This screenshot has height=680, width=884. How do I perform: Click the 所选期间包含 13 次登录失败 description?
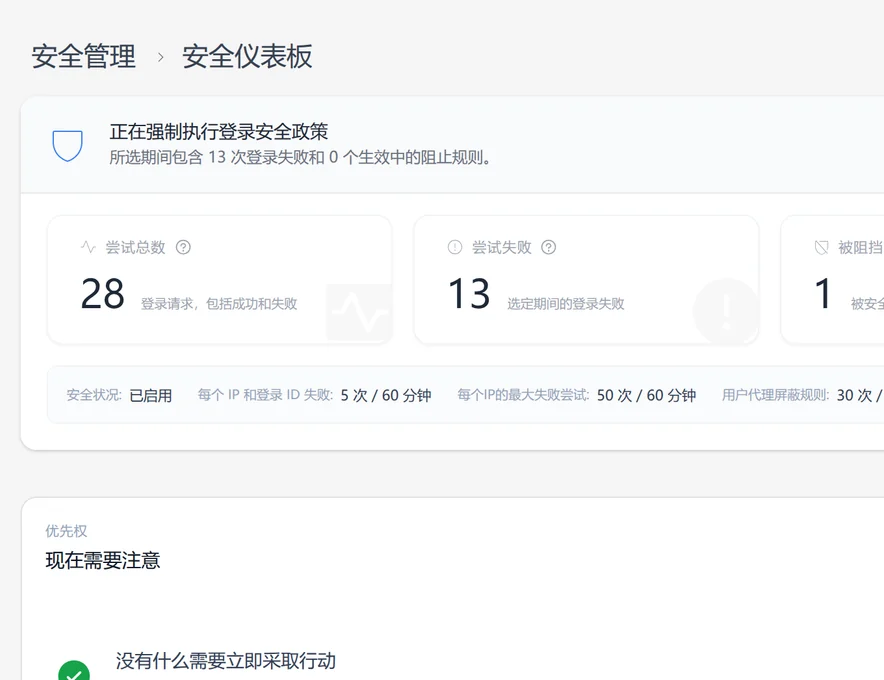300,157
